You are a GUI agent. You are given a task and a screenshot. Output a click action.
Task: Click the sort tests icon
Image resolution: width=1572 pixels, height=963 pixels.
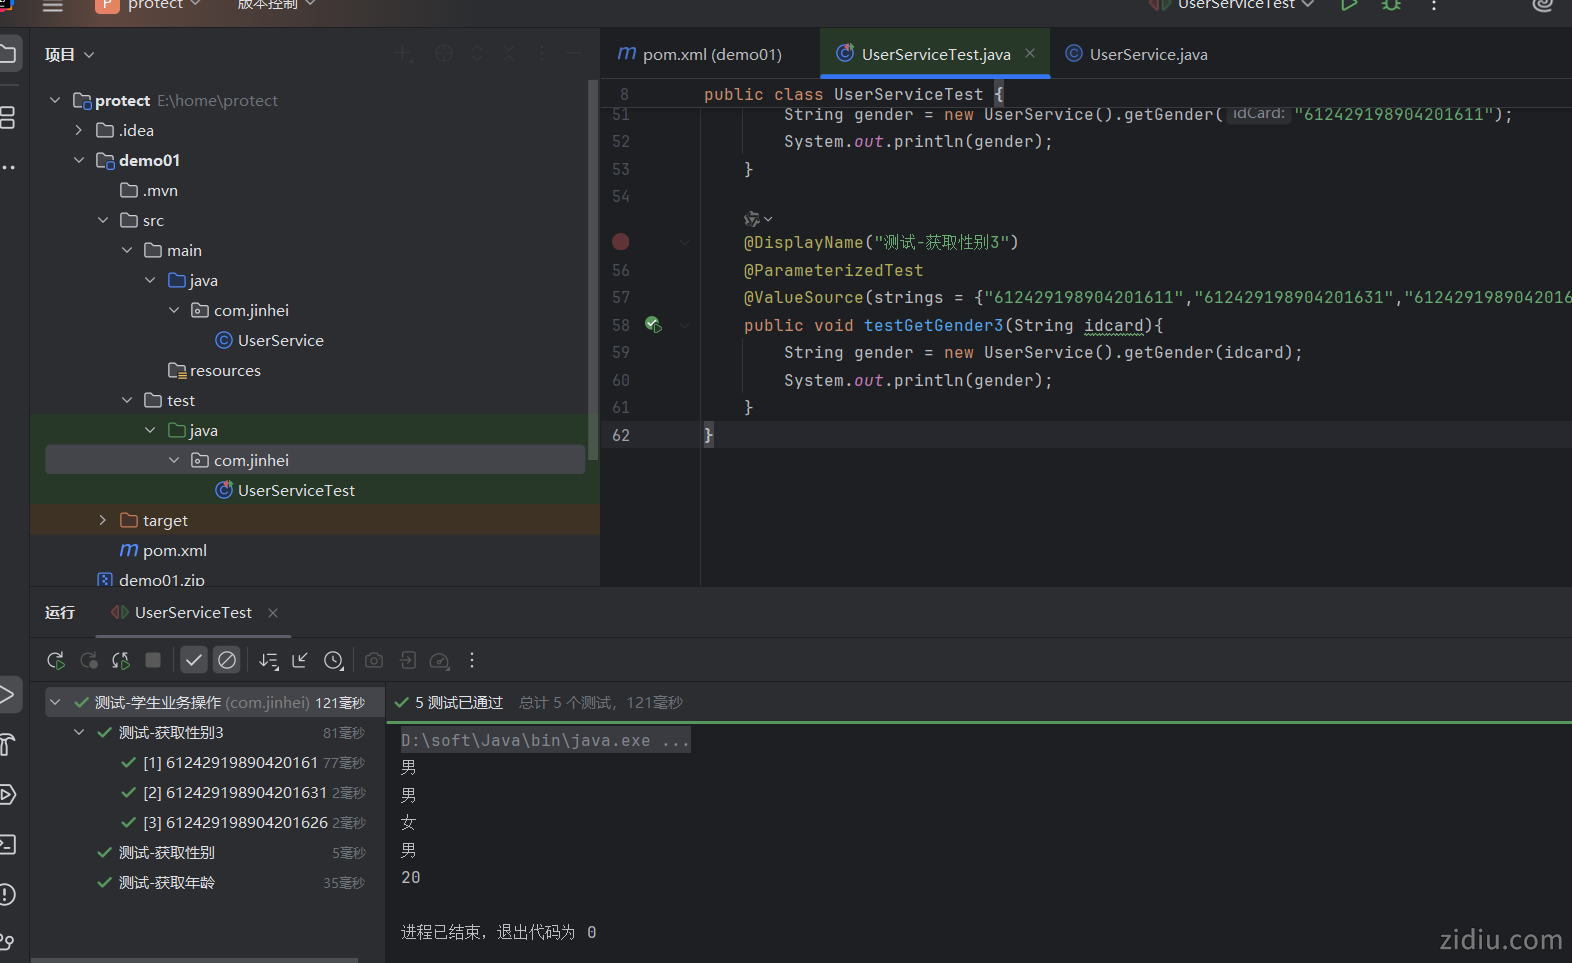click(268, 660)
